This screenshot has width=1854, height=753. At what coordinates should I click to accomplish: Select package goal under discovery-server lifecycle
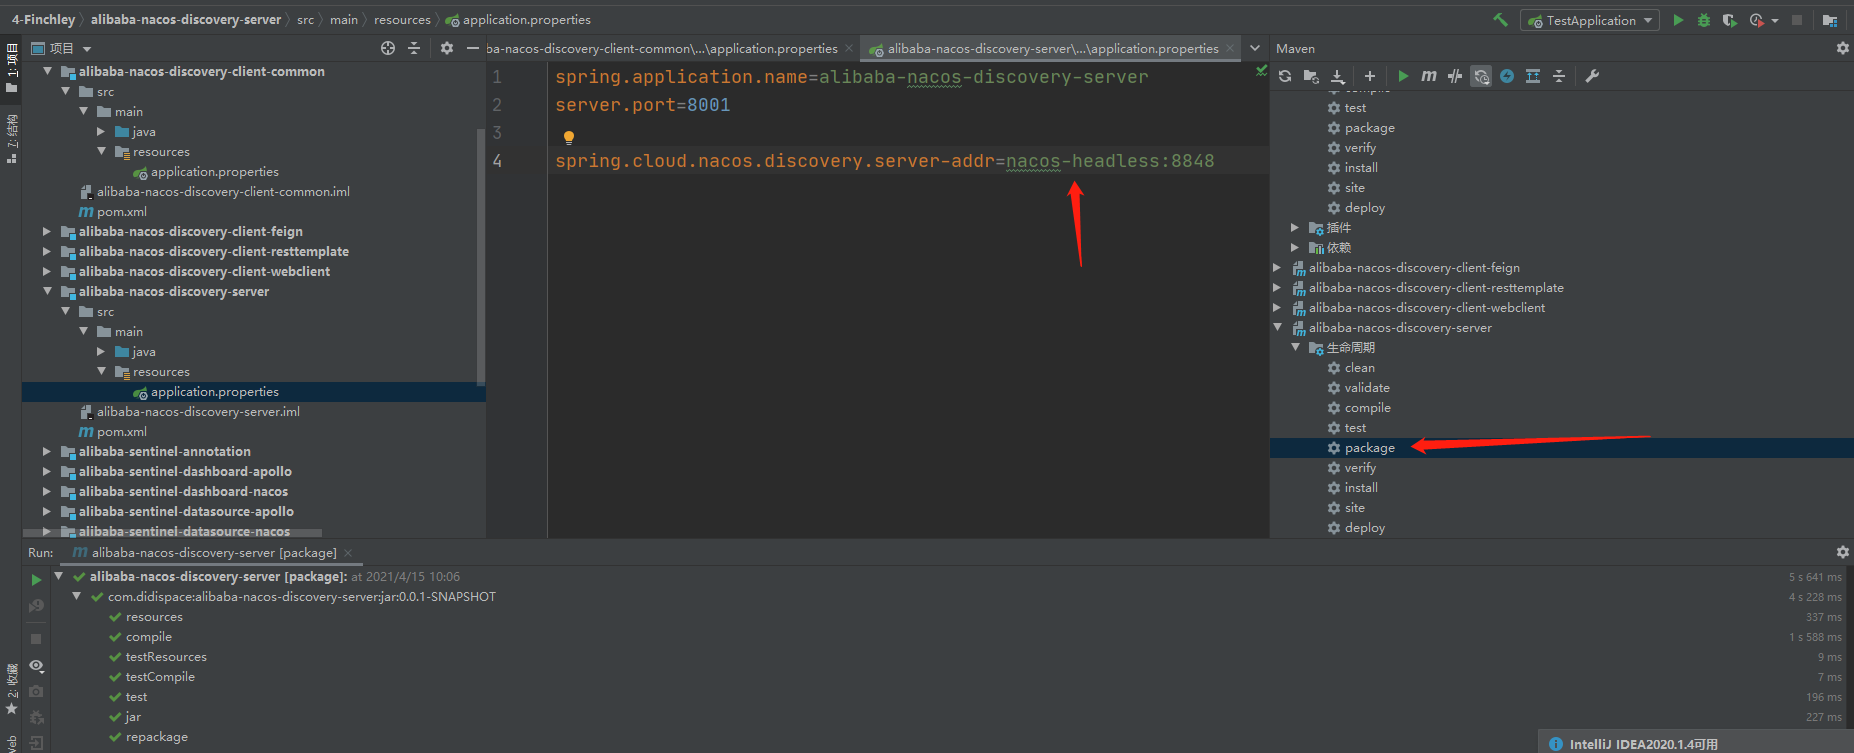[x=1369, y=448]
